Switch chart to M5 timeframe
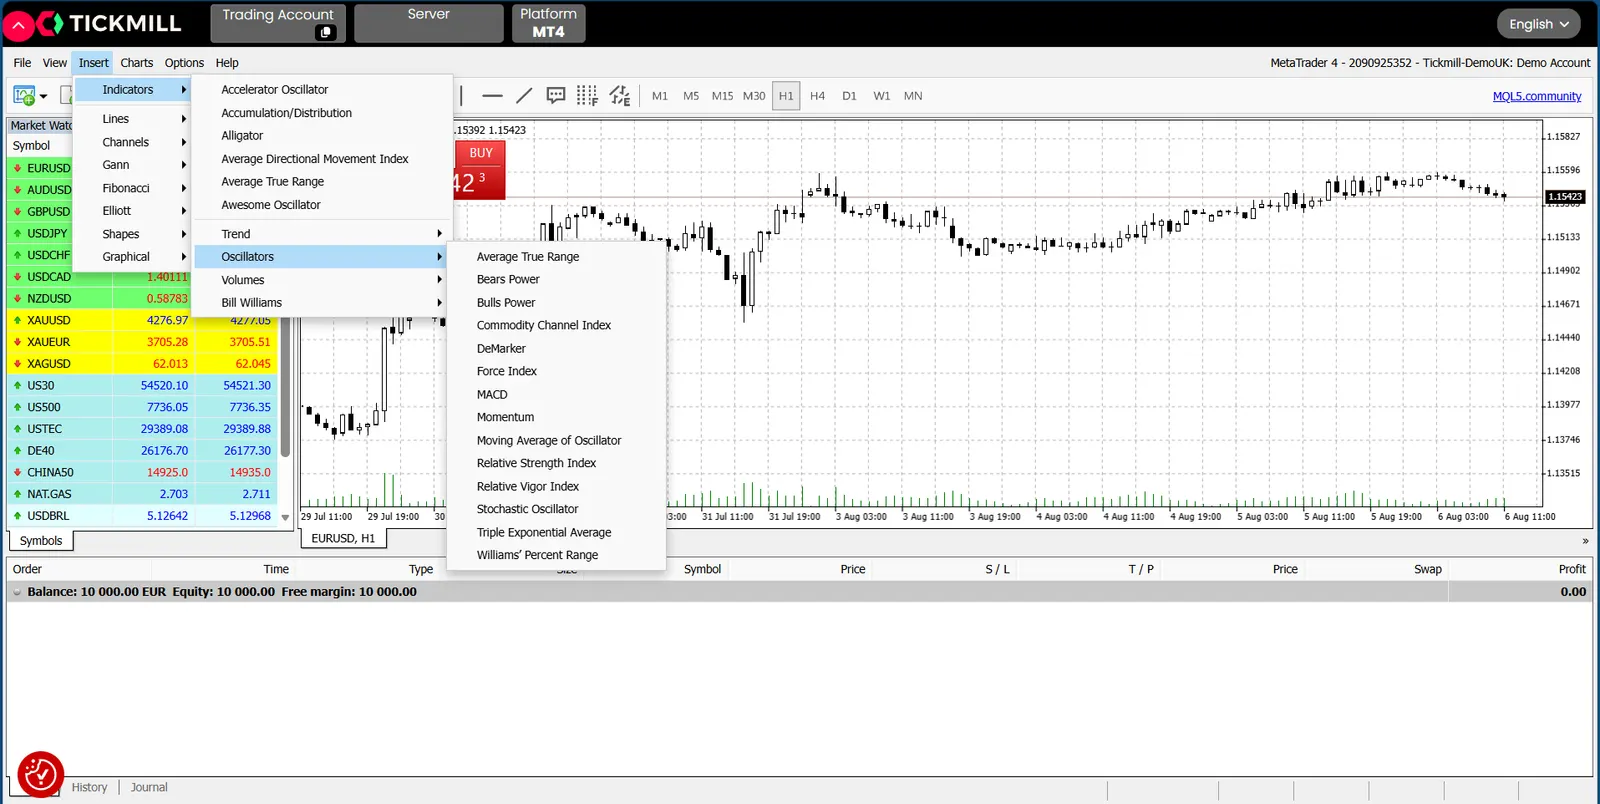Screen dimensions: 1600x804 click(x=691, y=96)
